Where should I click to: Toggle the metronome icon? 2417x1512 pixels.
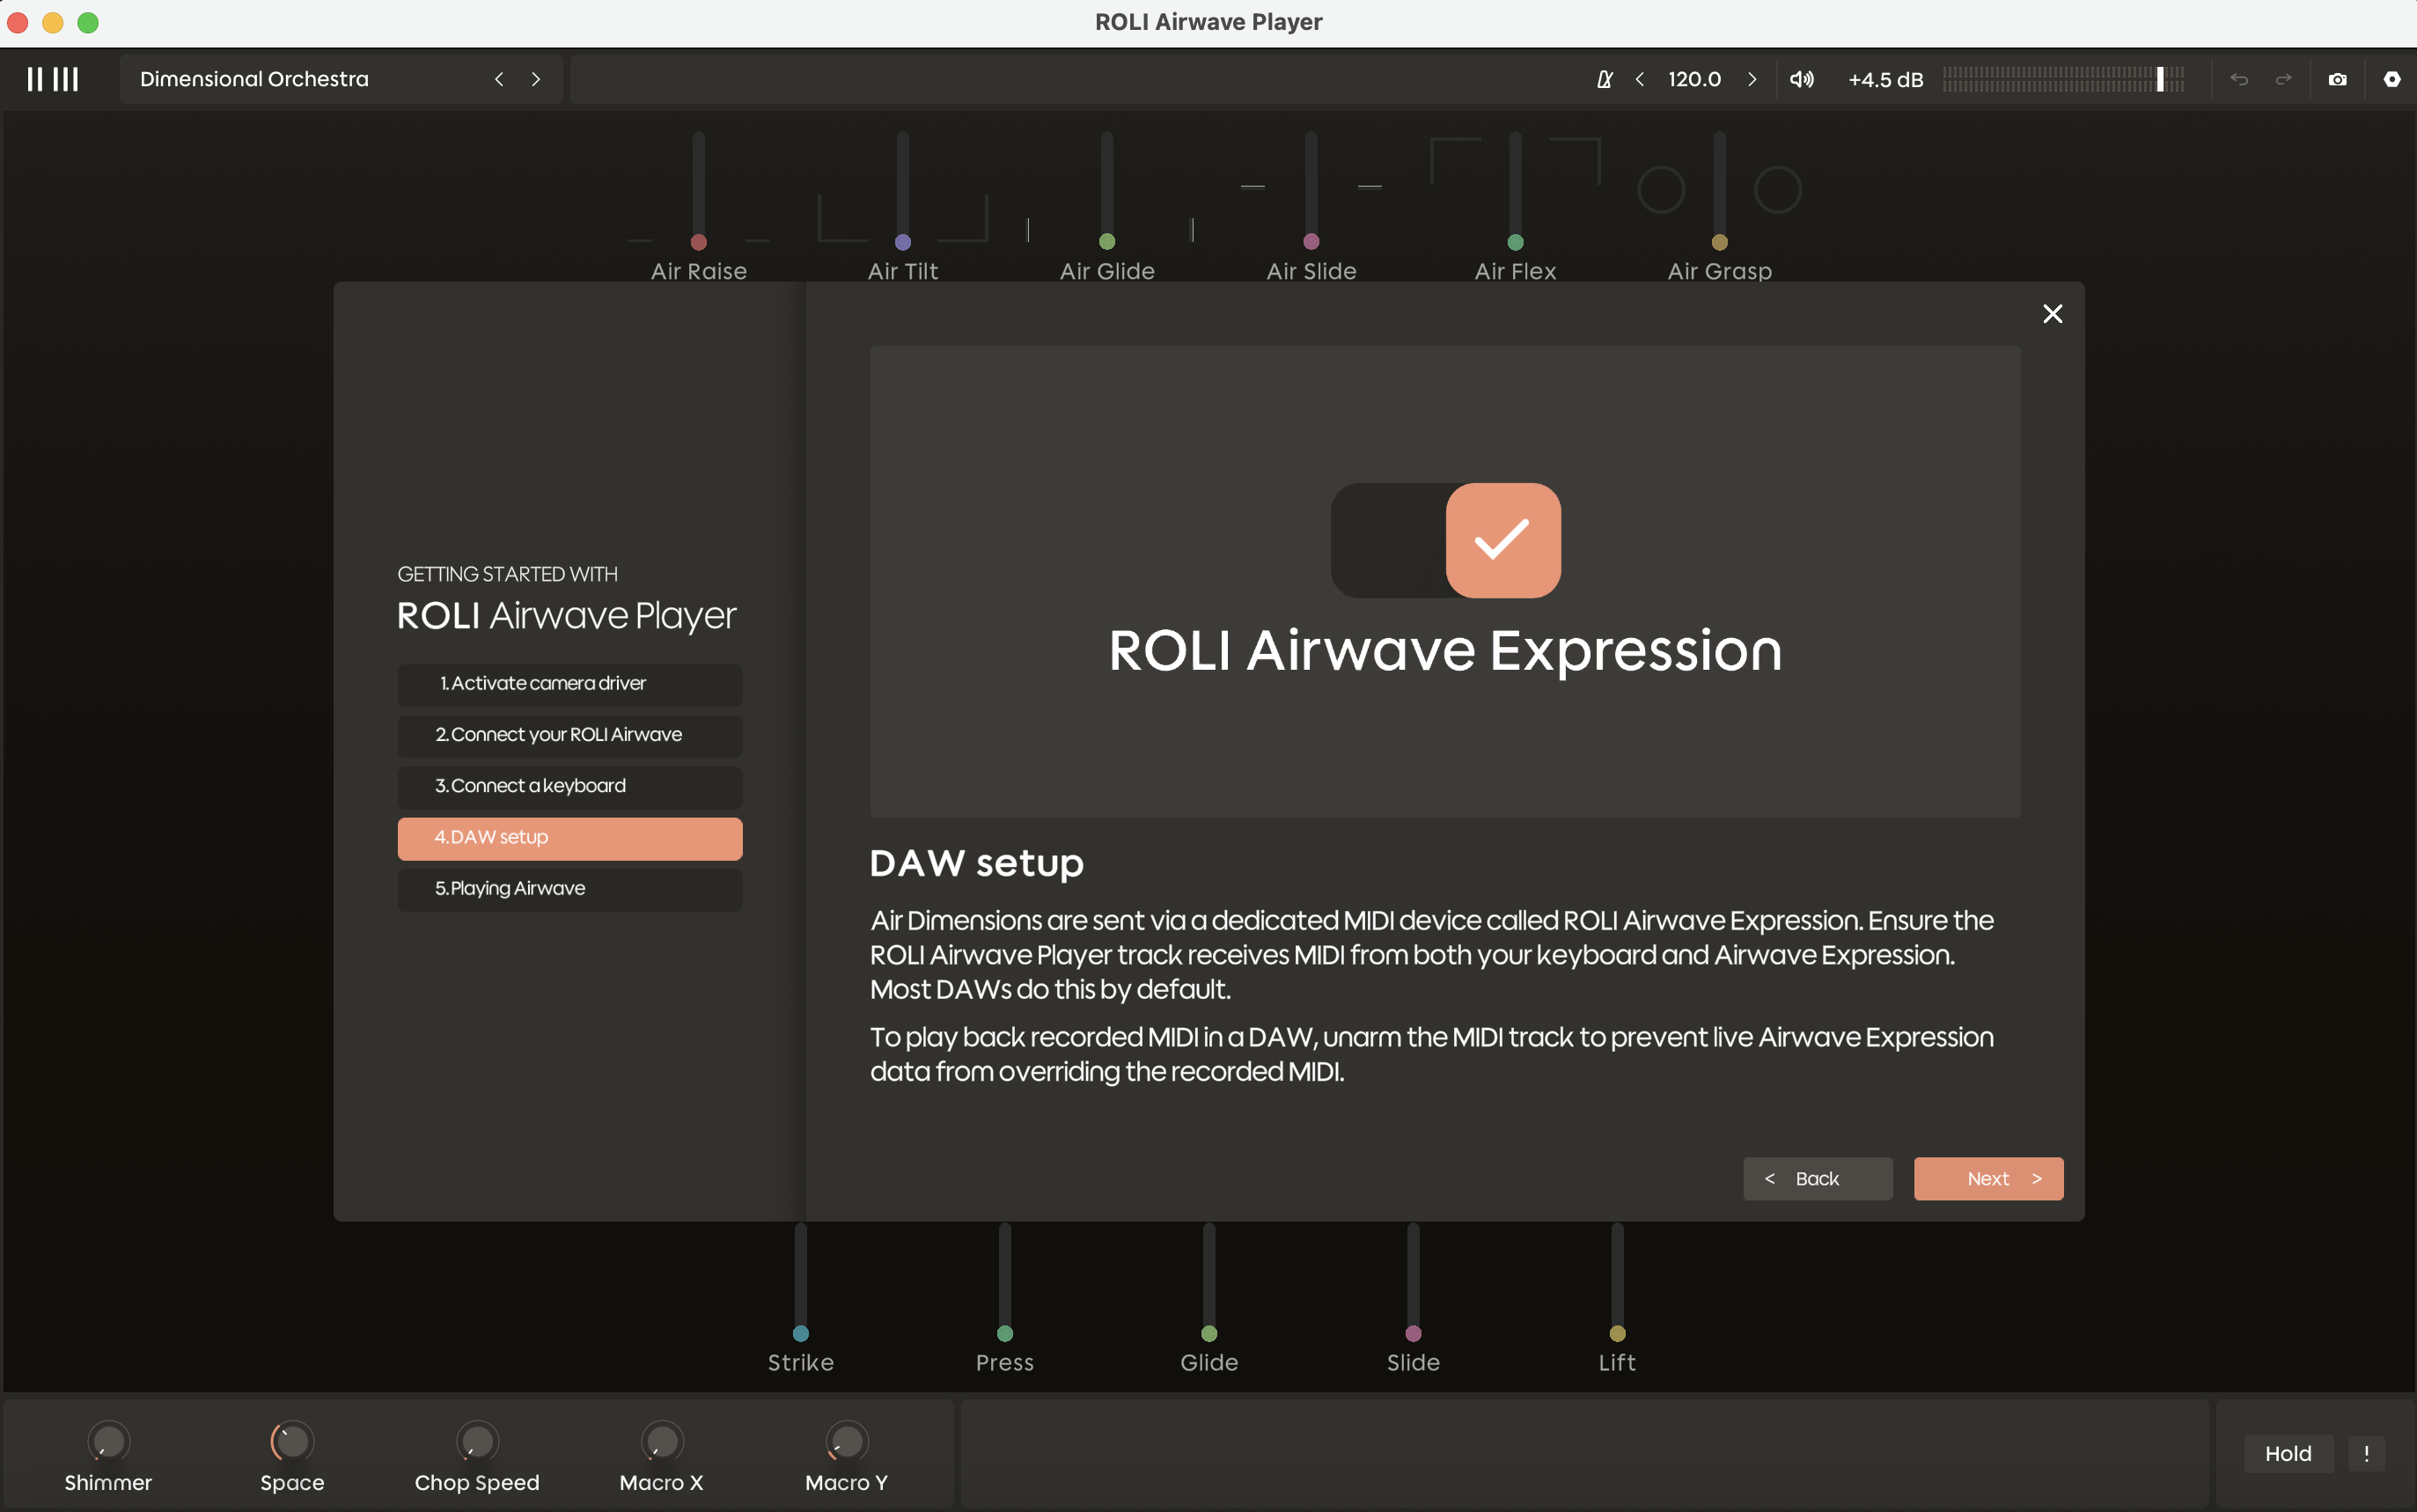pos(1604,79)
